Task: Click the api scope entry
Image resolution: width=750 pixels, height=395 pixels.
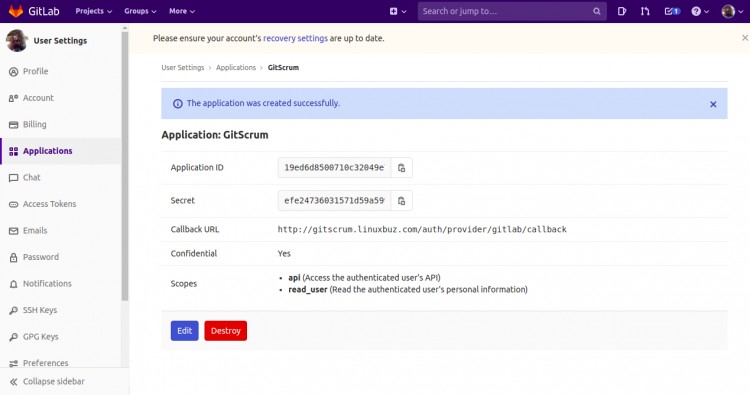Action: 364,278
